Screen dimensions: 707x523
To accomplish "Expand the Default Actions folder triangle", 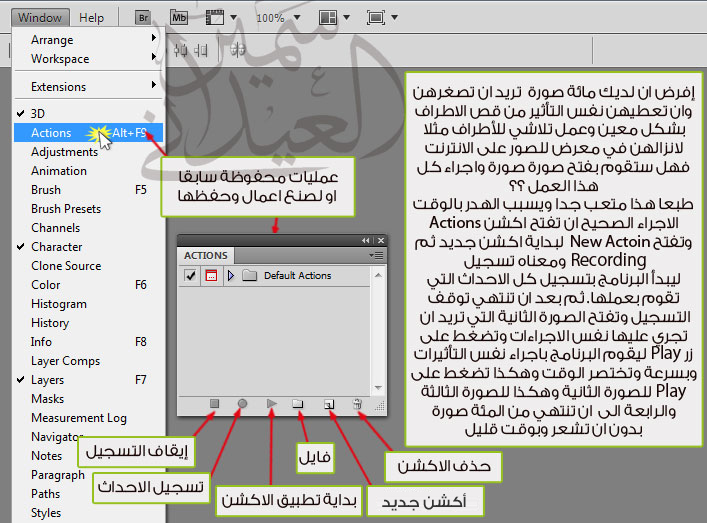I will point(232,275).
